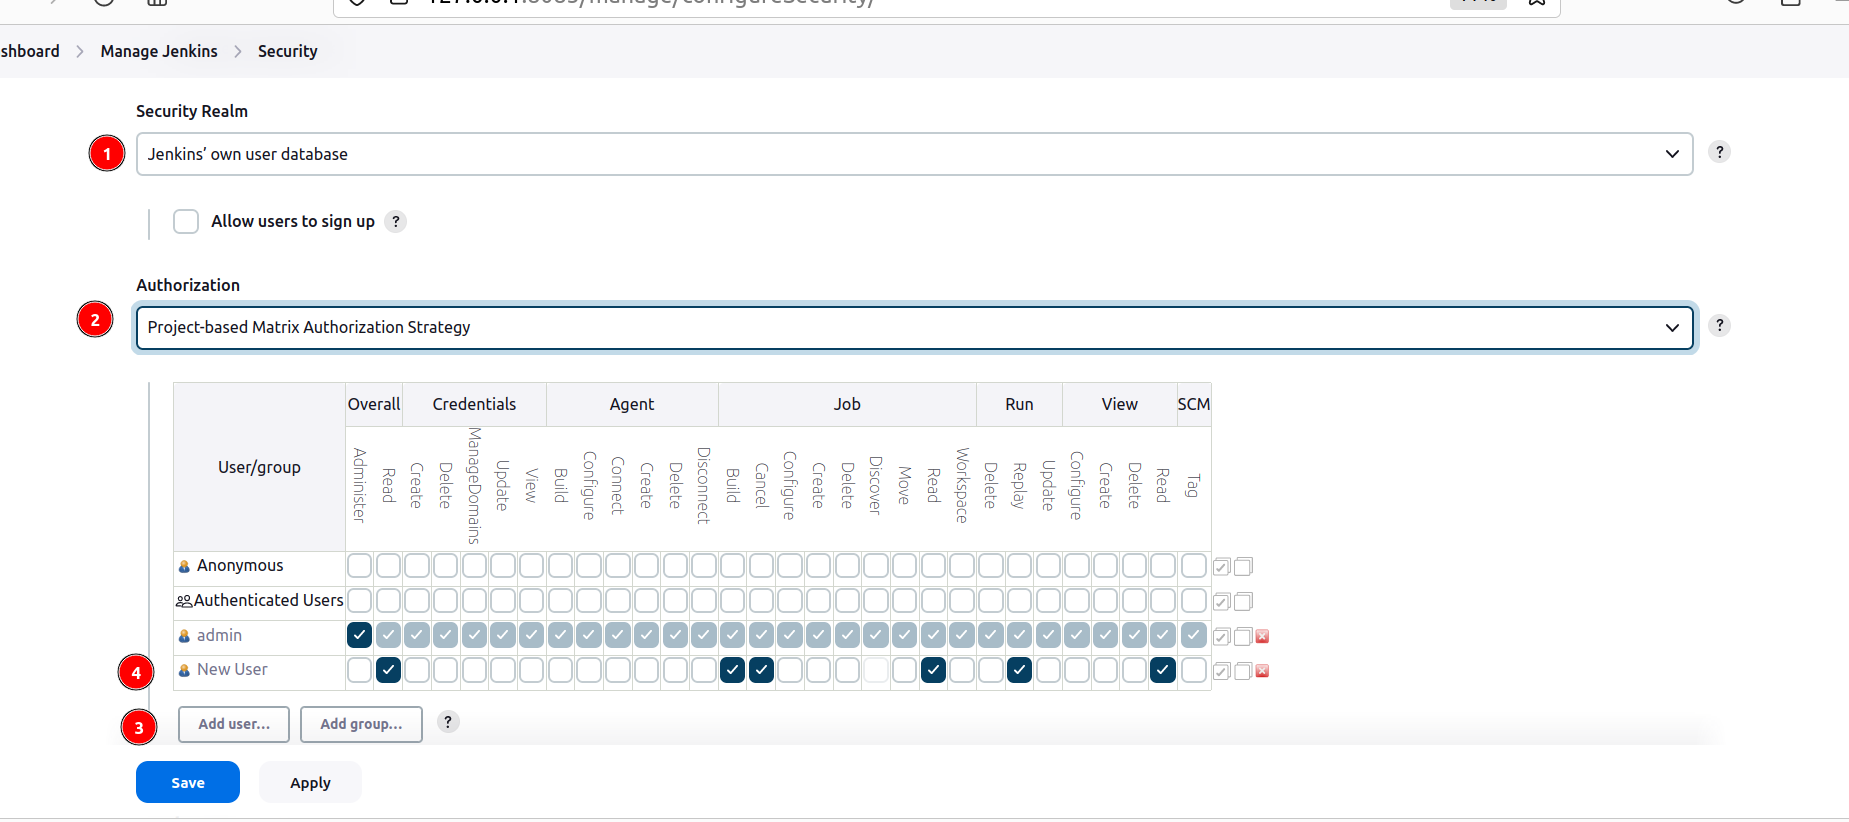
Task: Click the Authenticated Users group icon
Action: (184, 601)
